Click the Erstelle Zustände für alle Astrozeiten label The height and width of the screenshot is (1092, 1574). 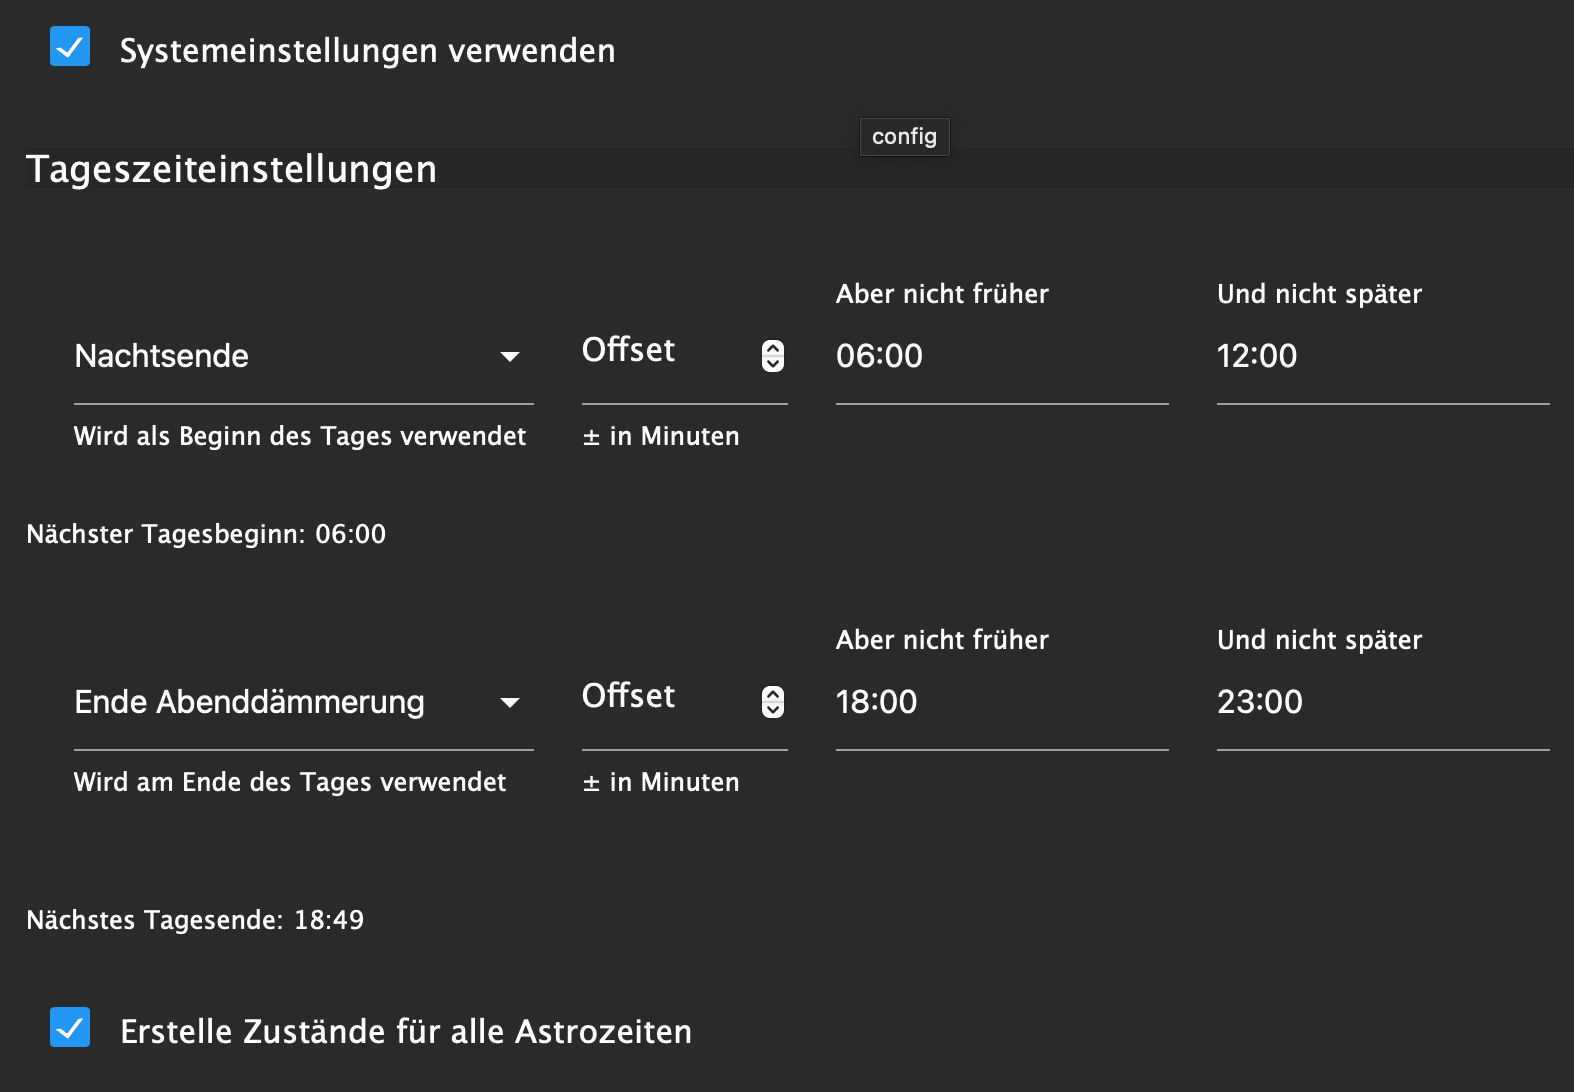click(x=406, y=1032)
